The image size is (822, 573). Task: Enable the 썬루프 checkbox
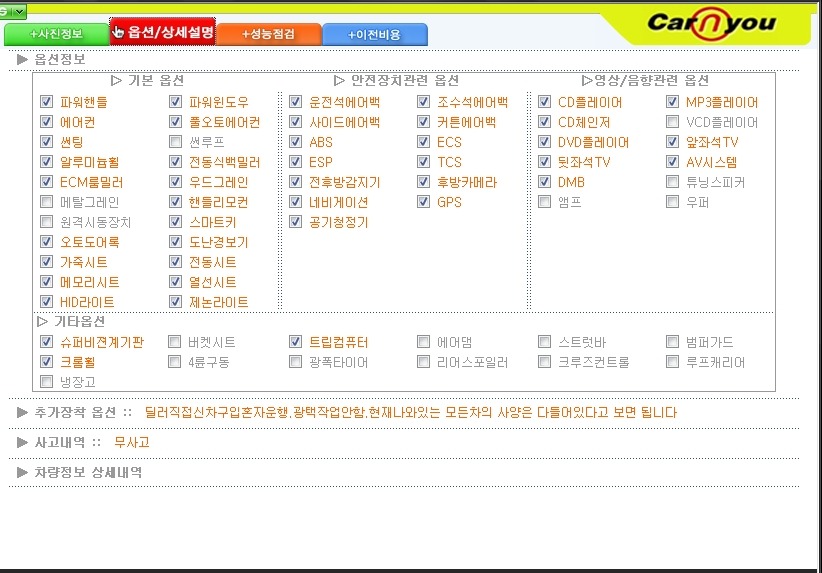(176, 142)
